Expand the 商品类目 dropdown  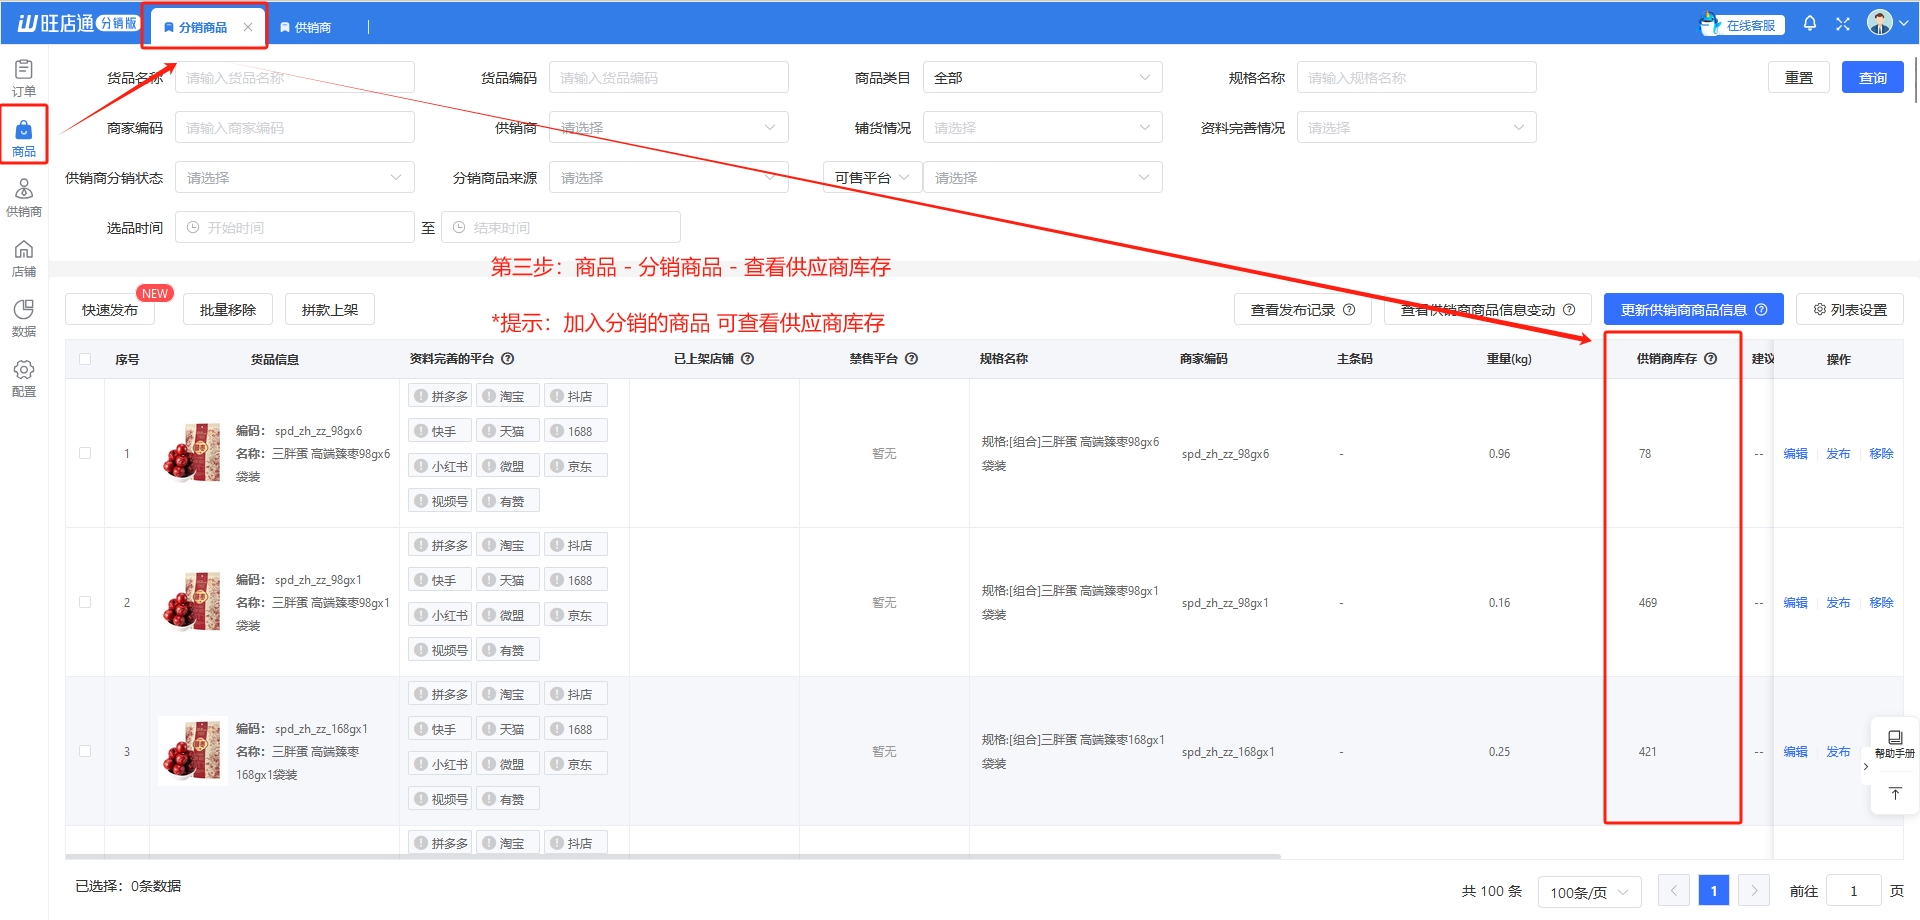[x=1042, y=78]
